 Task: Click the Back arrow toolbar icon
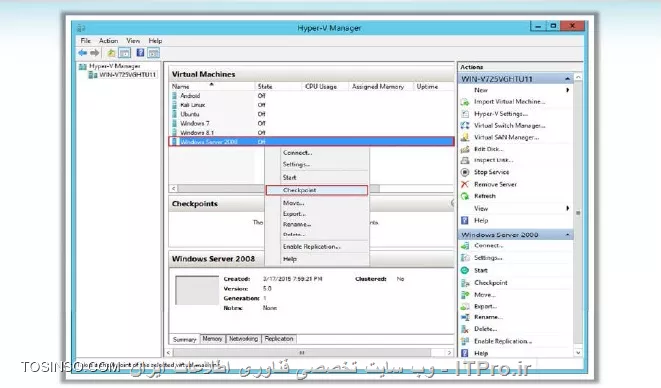[82, 53]
